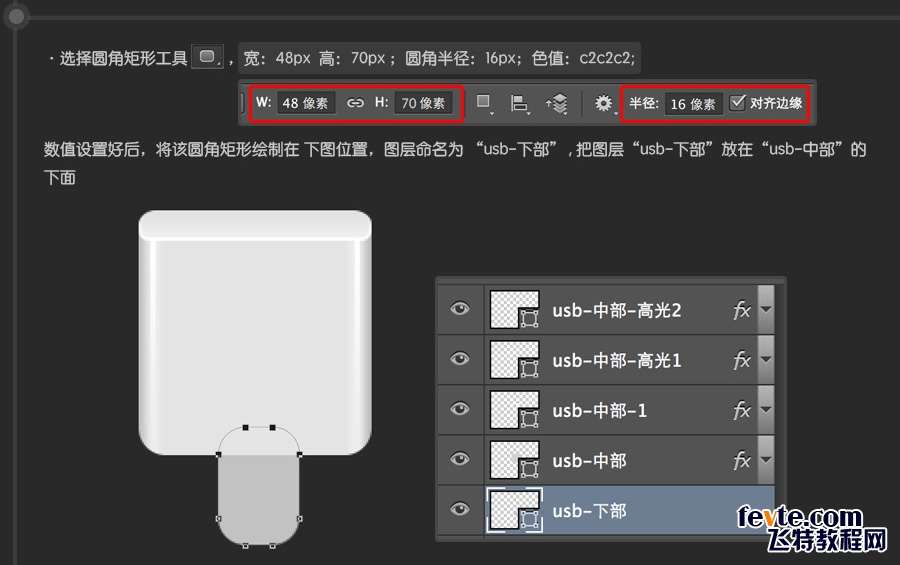The height and width of the screenshot is (565, 900).
Task: Select the usb-下部 layer thumbnail
Action: click(x=514, y=510)
